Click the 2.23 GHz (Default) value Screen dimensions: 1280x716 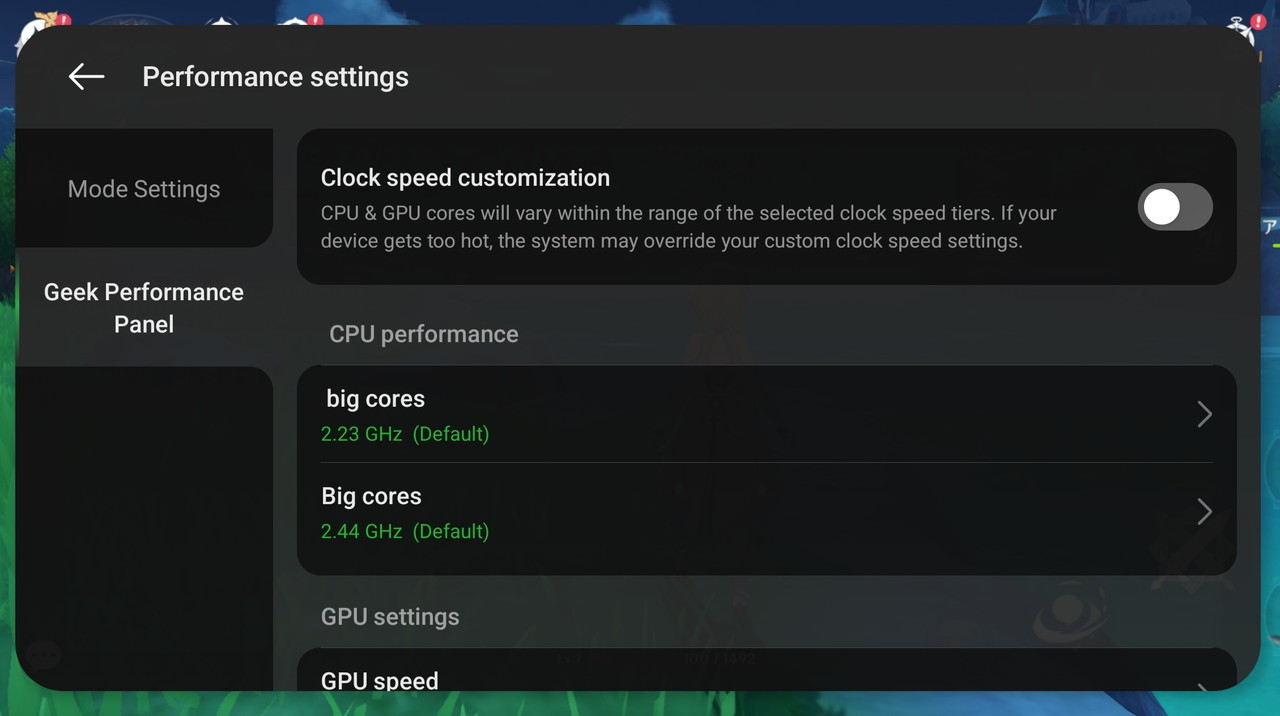pyautogui.click(x=405, y=434)
